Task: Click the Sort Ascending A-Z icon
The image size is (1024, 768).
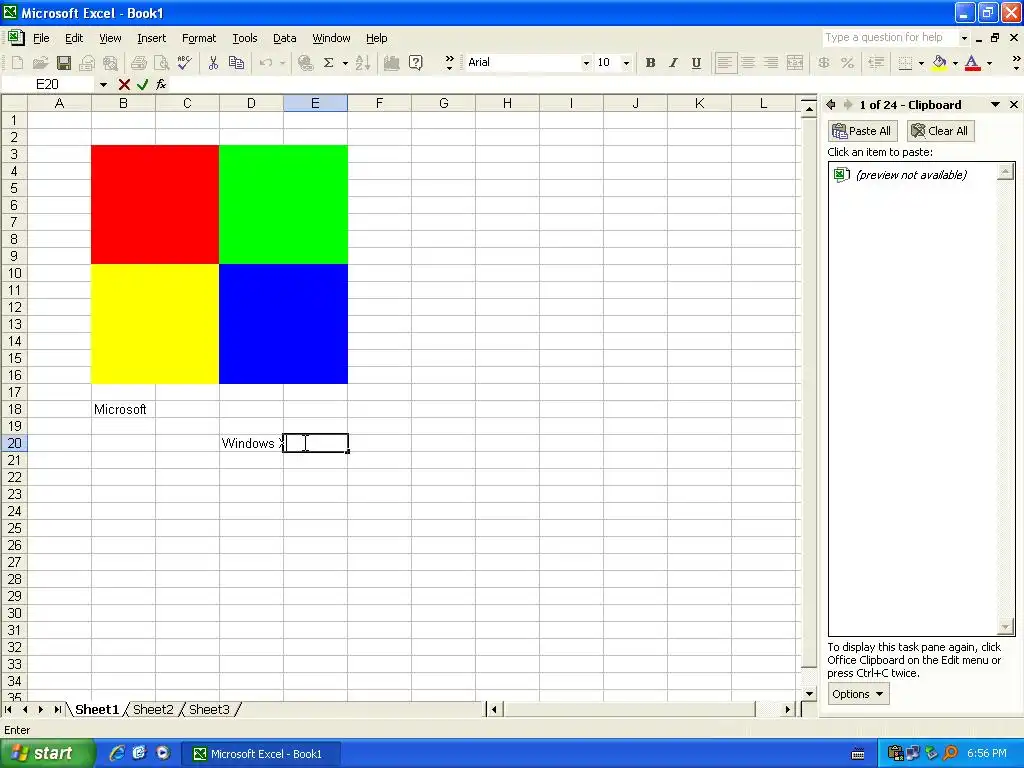Action: coord(363,63)
